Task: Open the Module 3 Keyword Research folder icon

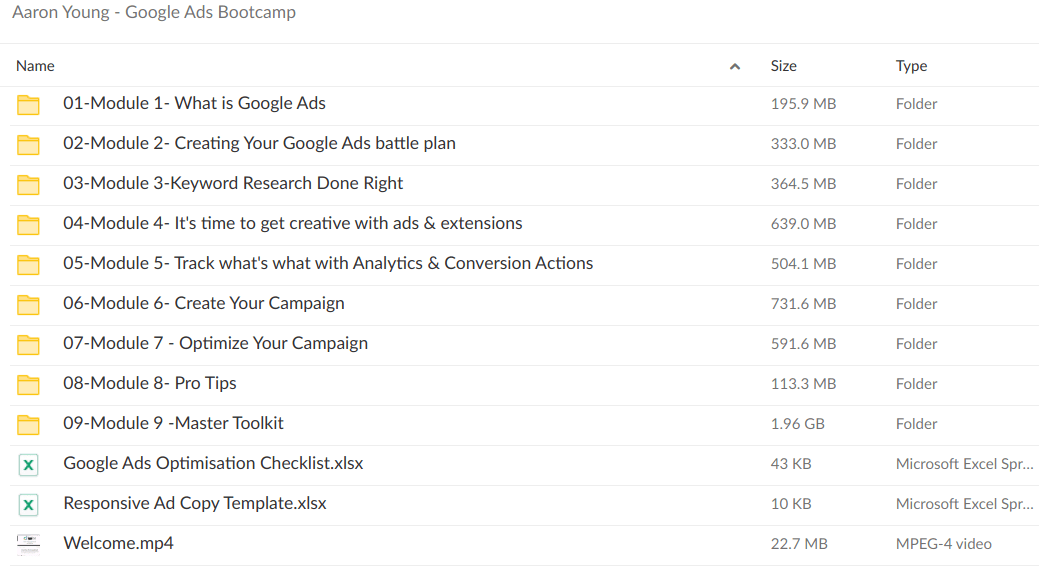Action: (28, 184)
